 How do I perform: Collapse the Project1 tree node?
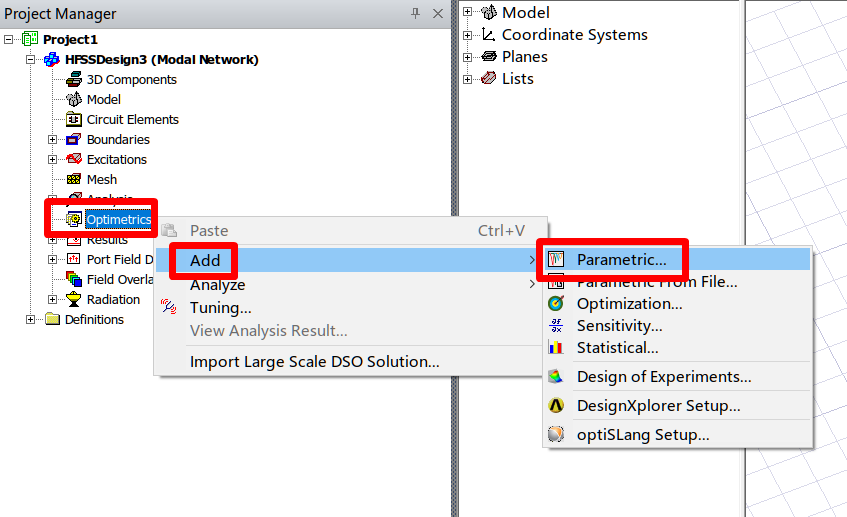9,39
